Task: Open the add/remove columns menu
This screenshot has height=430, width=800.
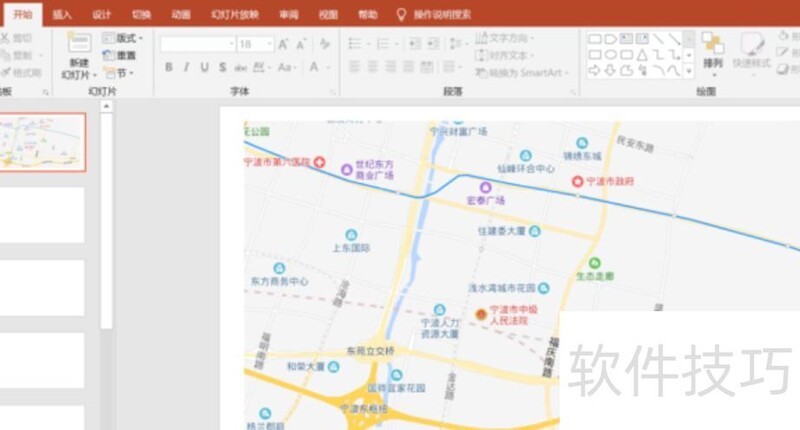Action: (x=451, y=67)
